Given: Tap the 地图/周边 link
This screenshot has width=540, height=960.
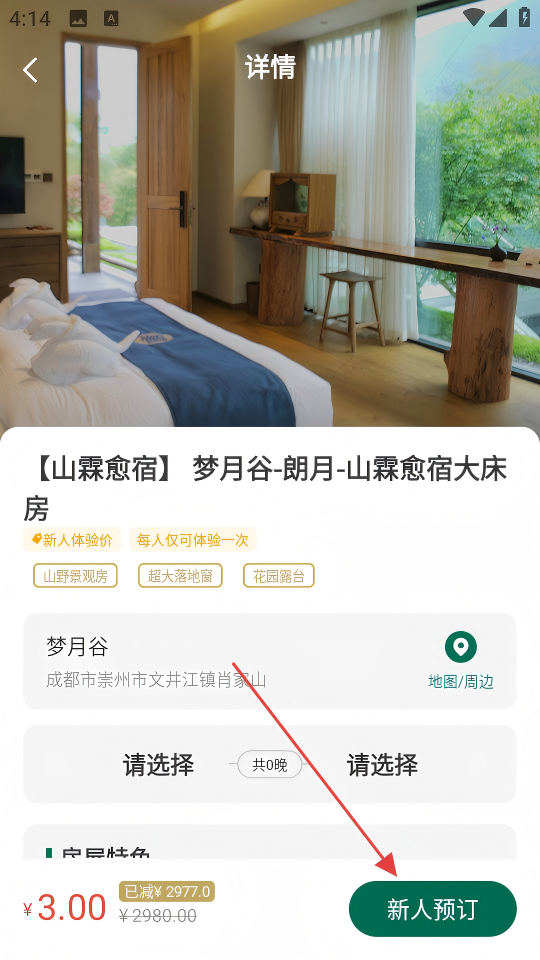Looking at the screenshot, I should pyautogui.click(x=460, y=681).
